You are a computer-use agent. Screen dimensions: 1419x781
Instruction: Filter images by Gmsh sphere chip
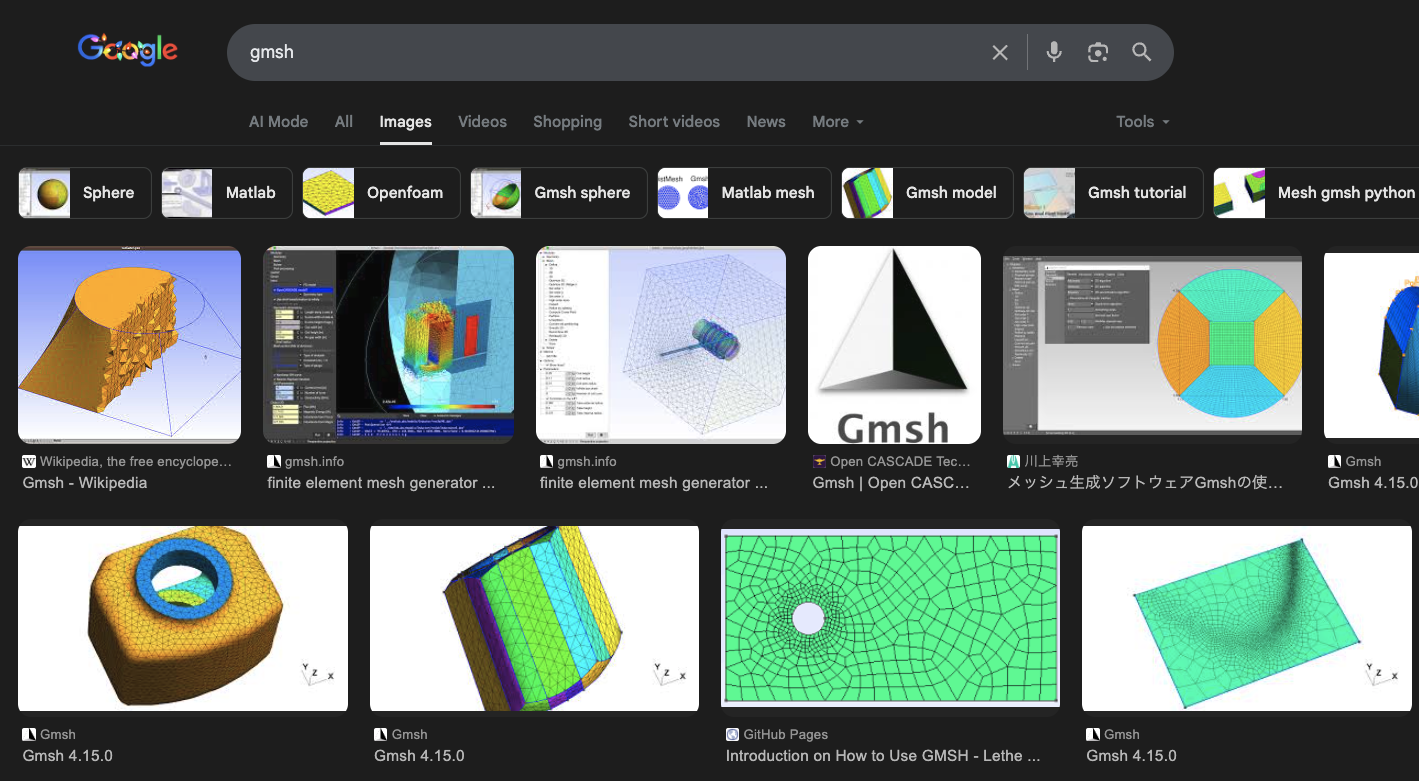point(559,193)
